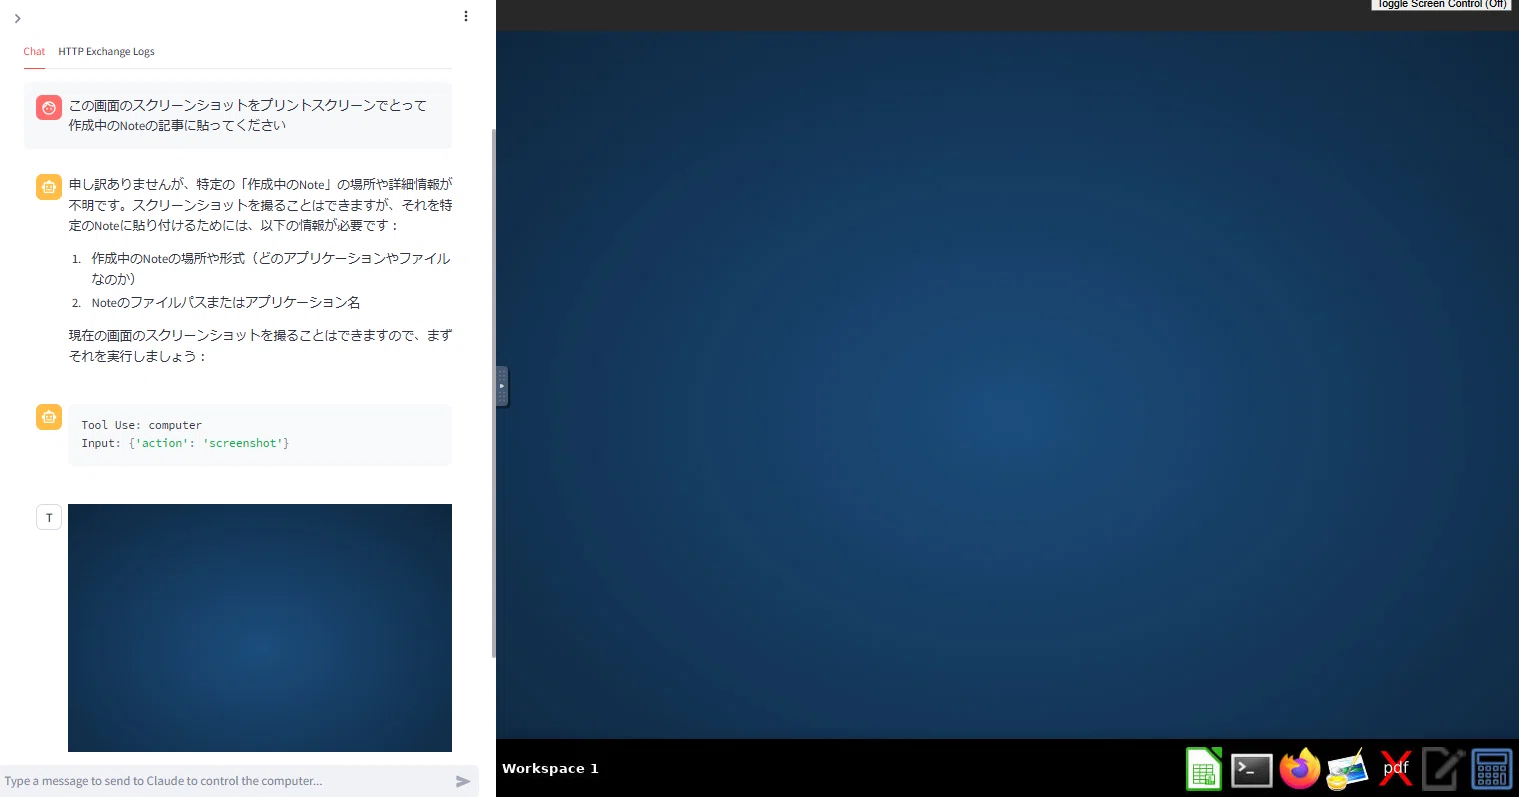1519x797 pixels.
Task: Switch to the Chat tab
Action: (34, 51)
